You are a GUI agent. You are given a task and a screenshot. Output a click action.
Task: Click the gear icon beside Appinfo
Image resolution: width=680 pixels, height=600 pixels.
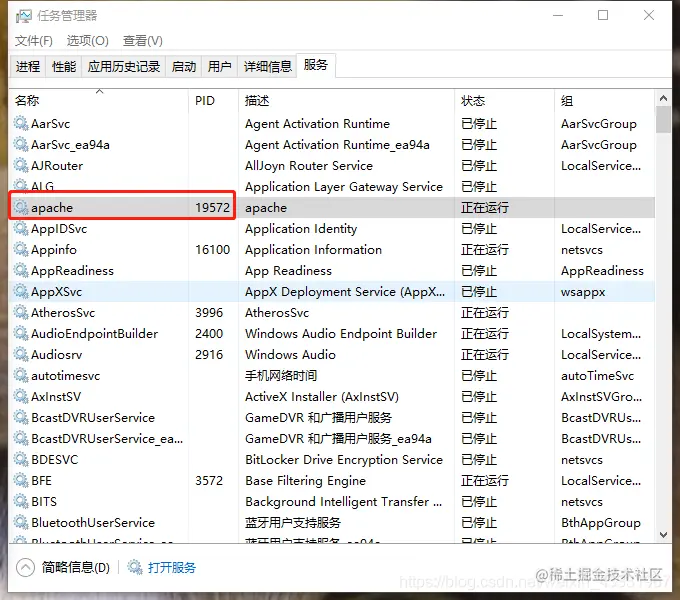(x=20, y=250)
